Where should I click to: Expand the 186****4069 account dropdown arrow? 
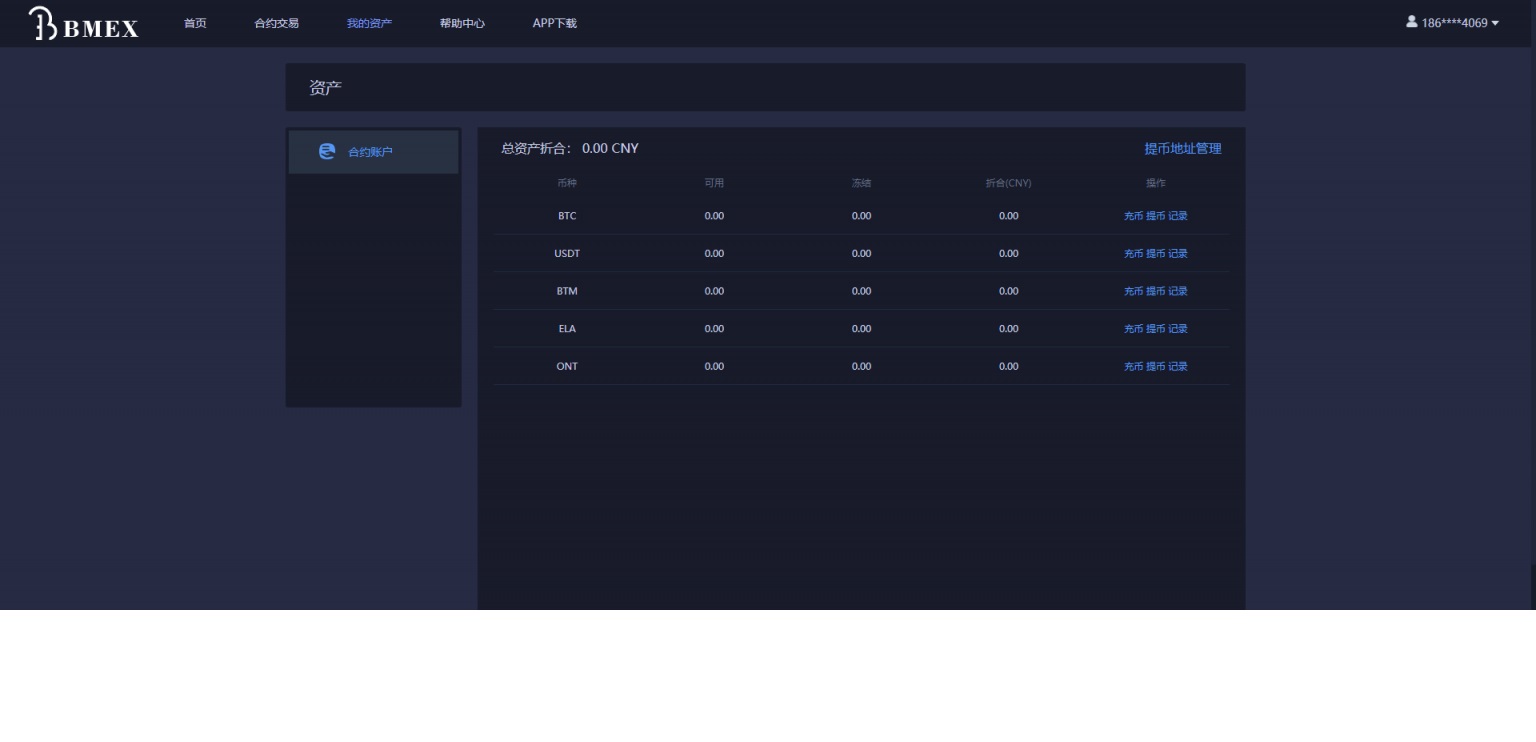click(x=1495, y=24)
